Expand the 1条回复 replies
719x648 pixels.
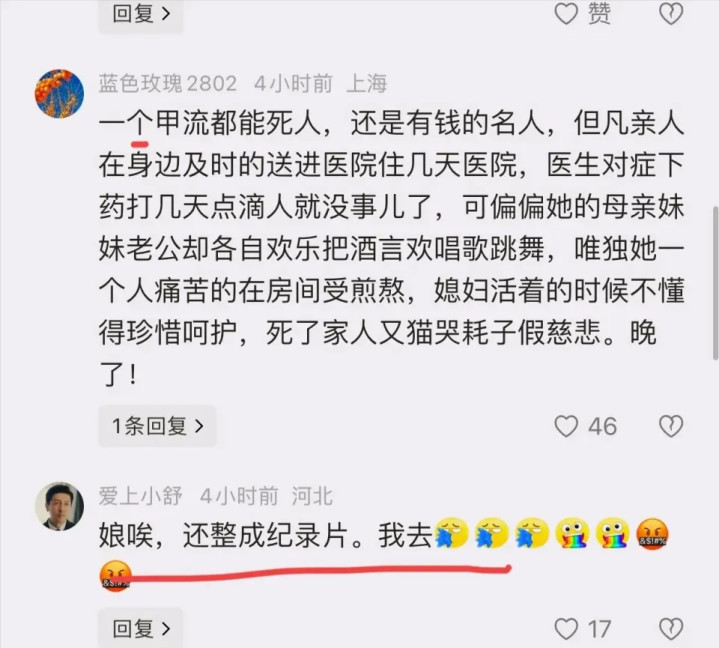point(157,426)
